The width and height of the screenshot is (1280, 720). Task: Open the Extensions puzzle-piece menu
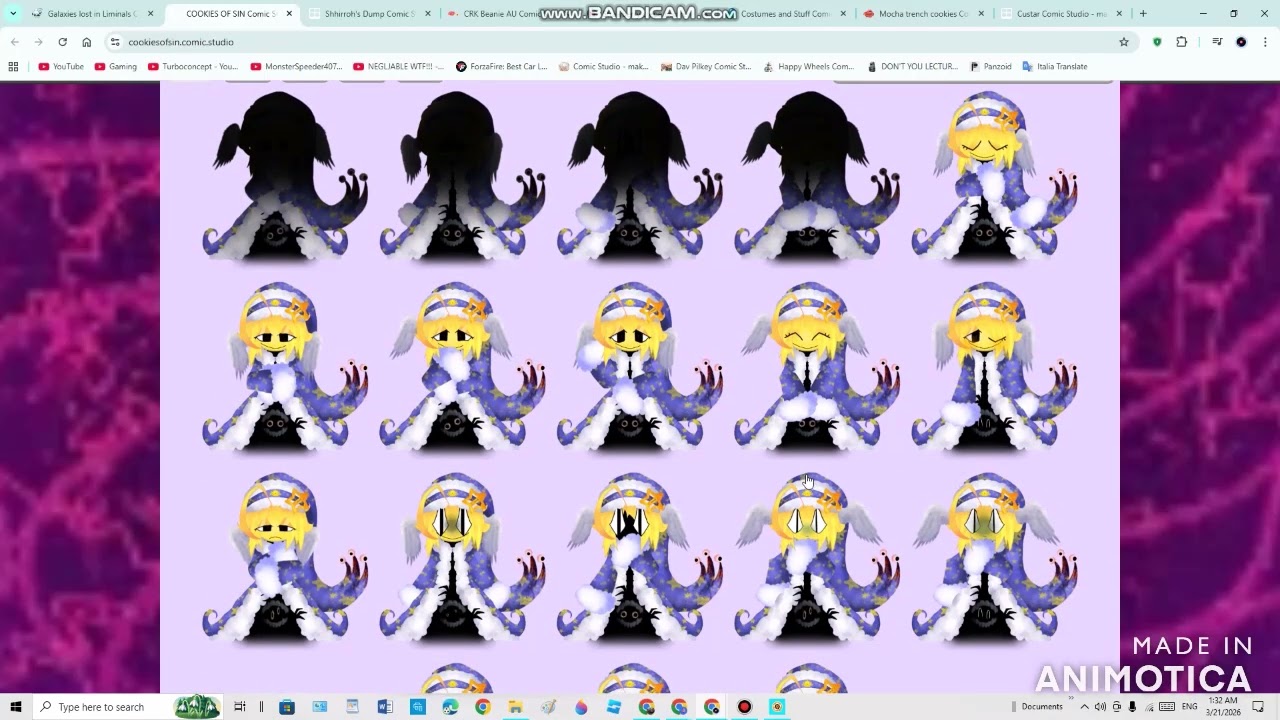click(x=1182, y=42)
